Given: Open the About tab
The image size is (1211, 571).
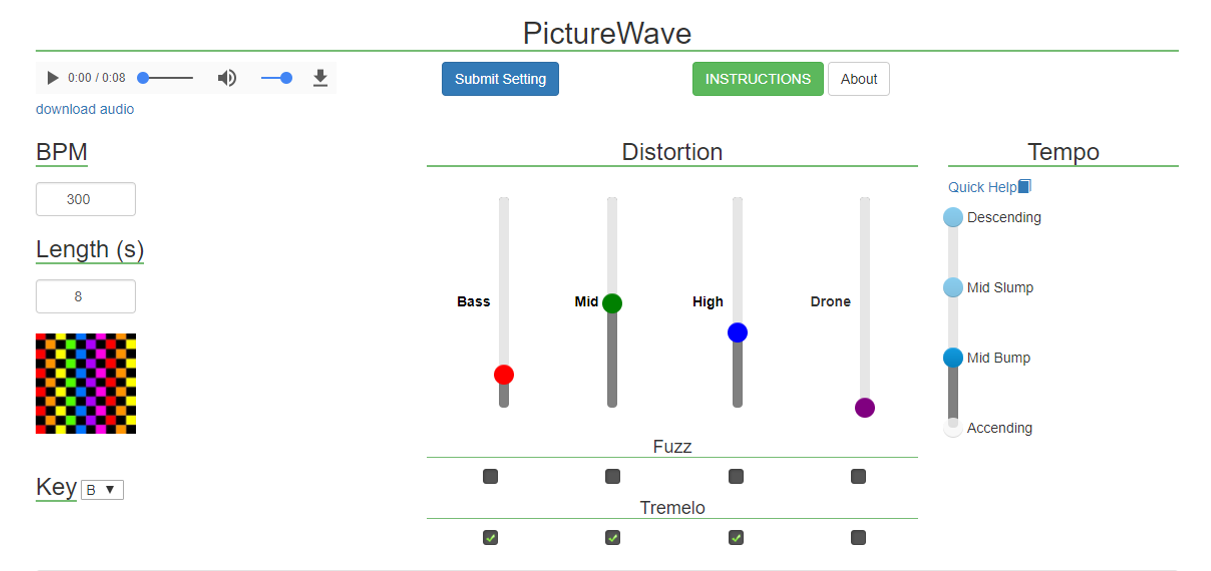Looking at the screenshot, I should [859, 79].
